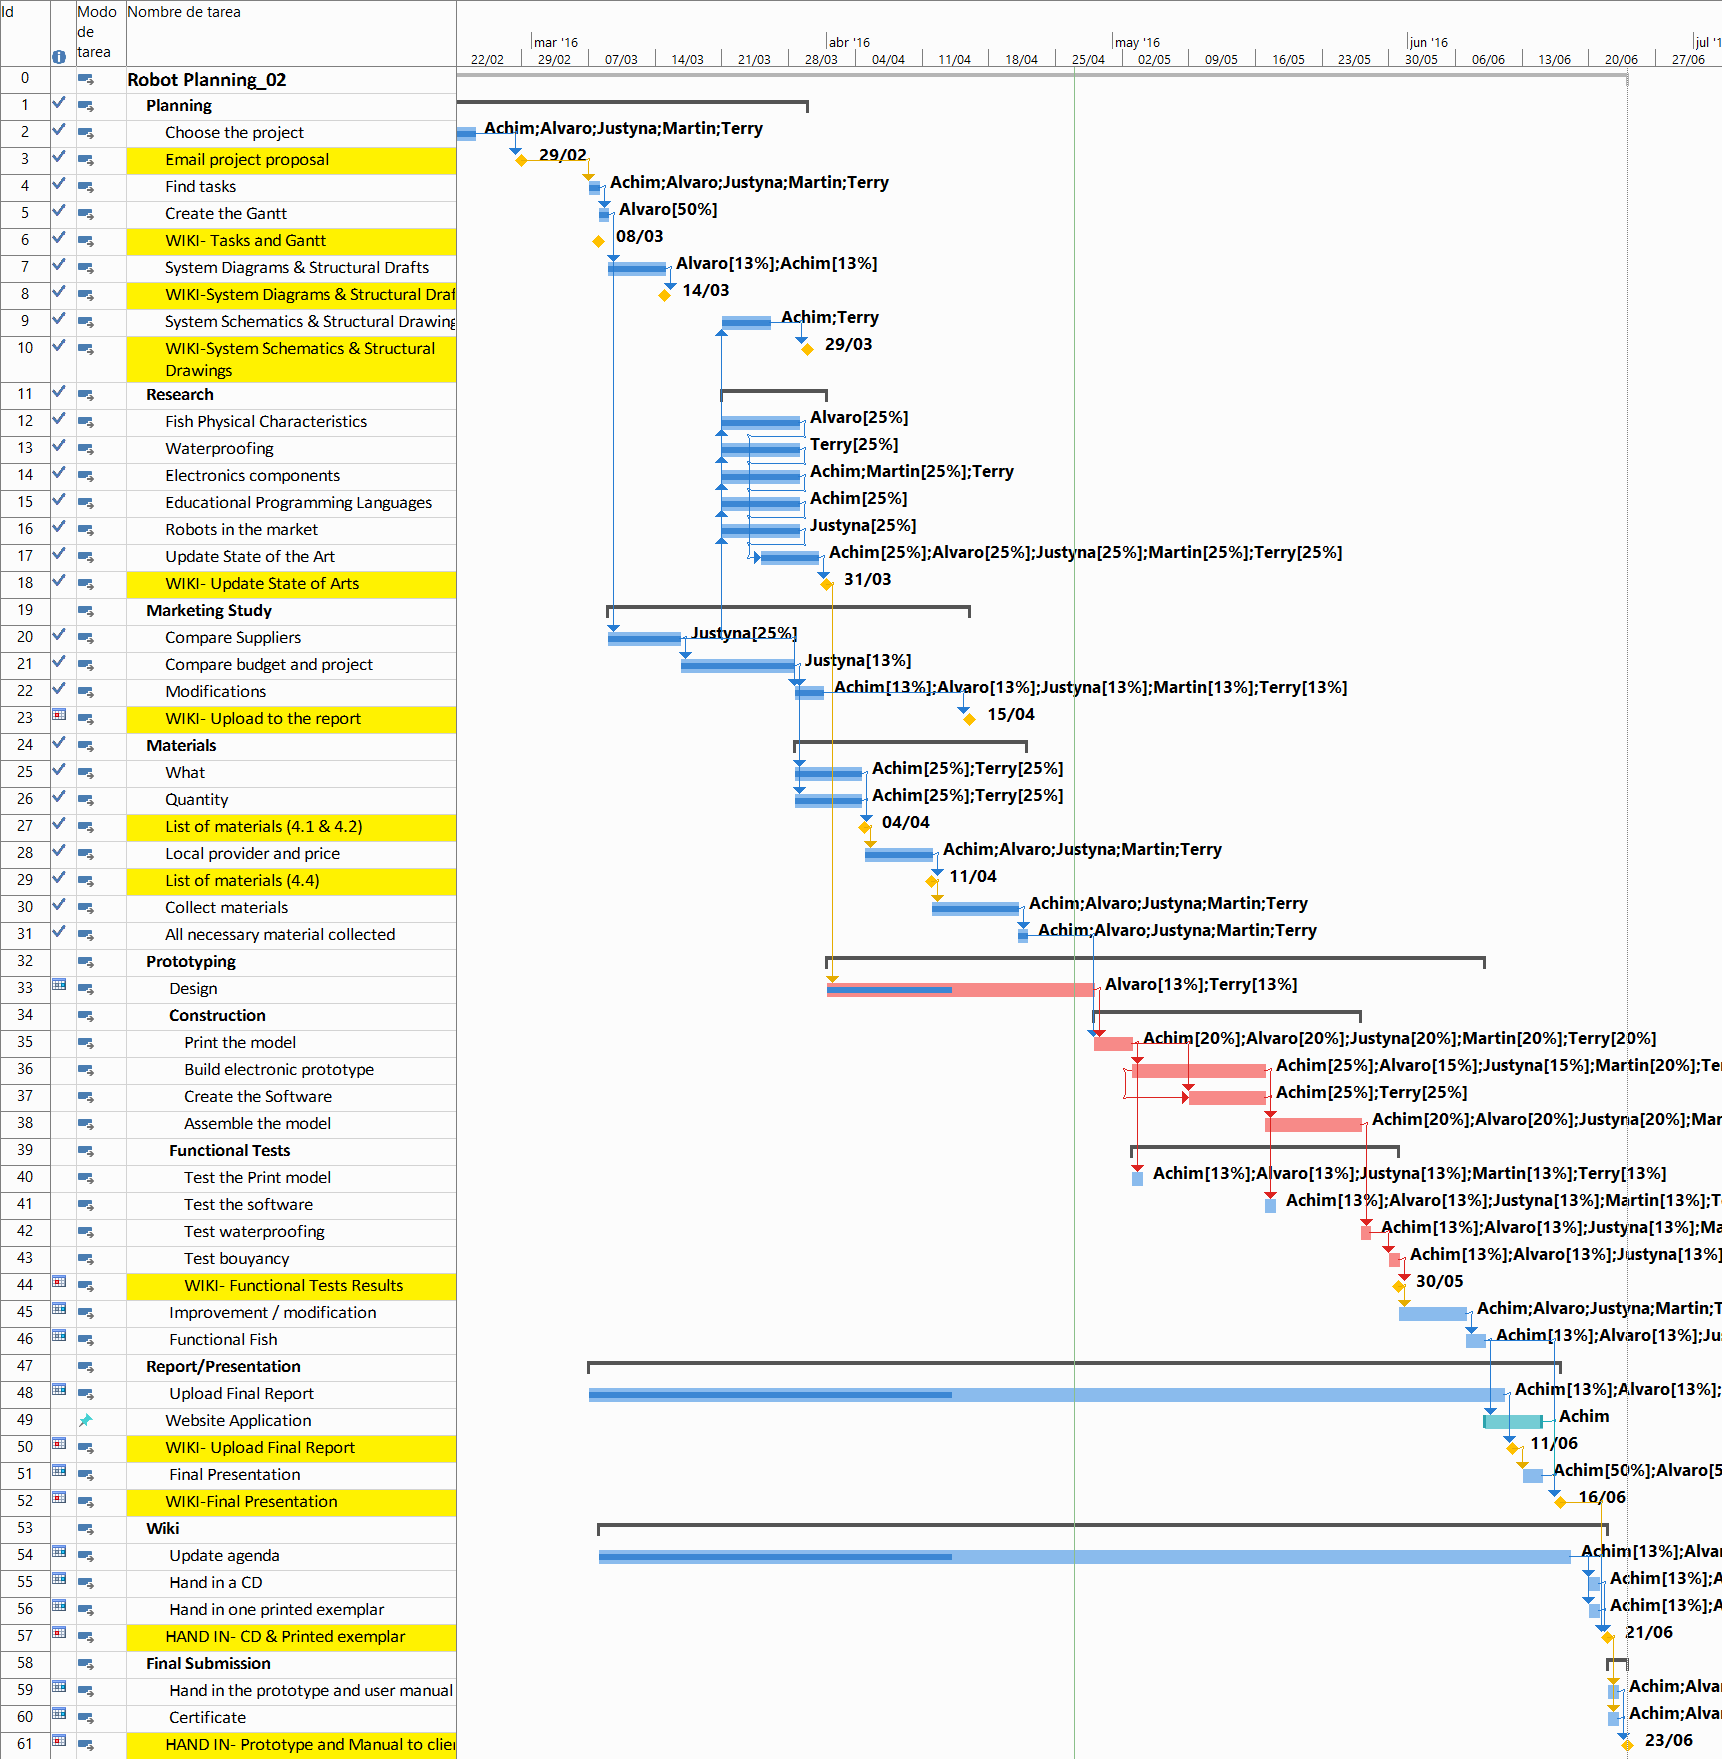Select the yellow Email project proposal task

(x=247, y=160)
